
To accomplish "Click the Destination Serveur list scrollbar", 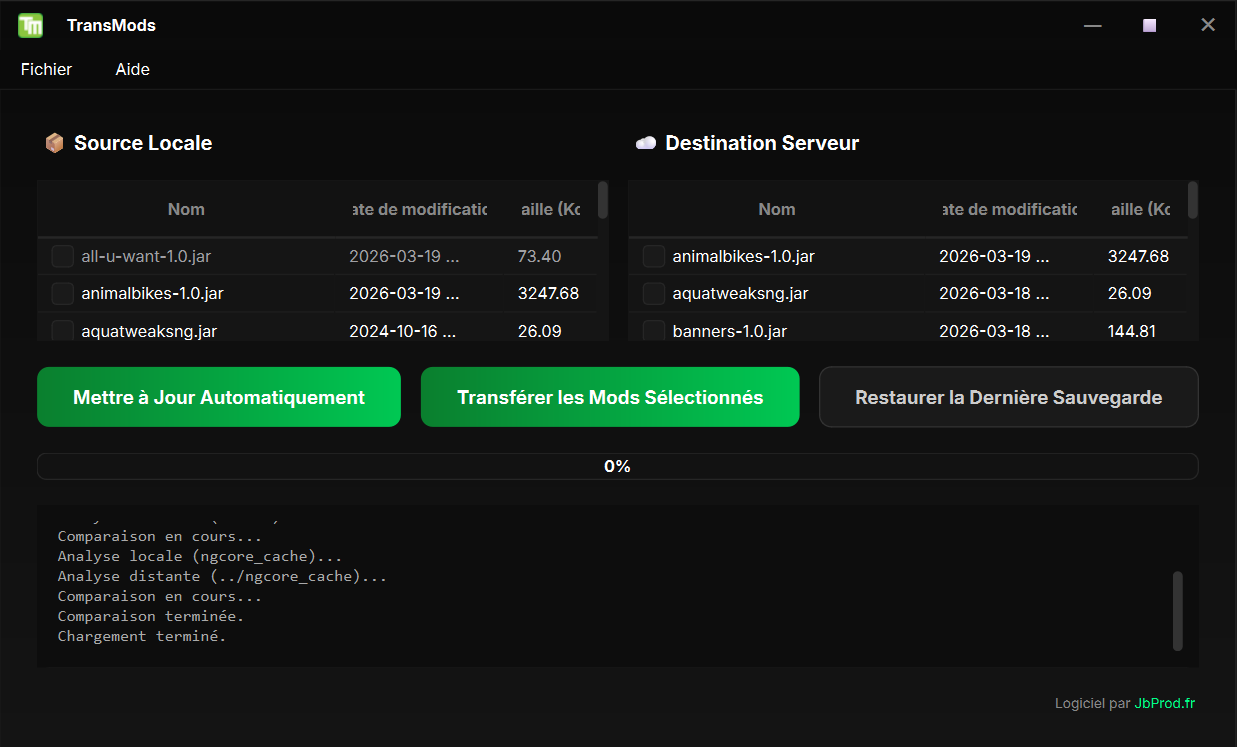I will click(x=1193, y=200).
